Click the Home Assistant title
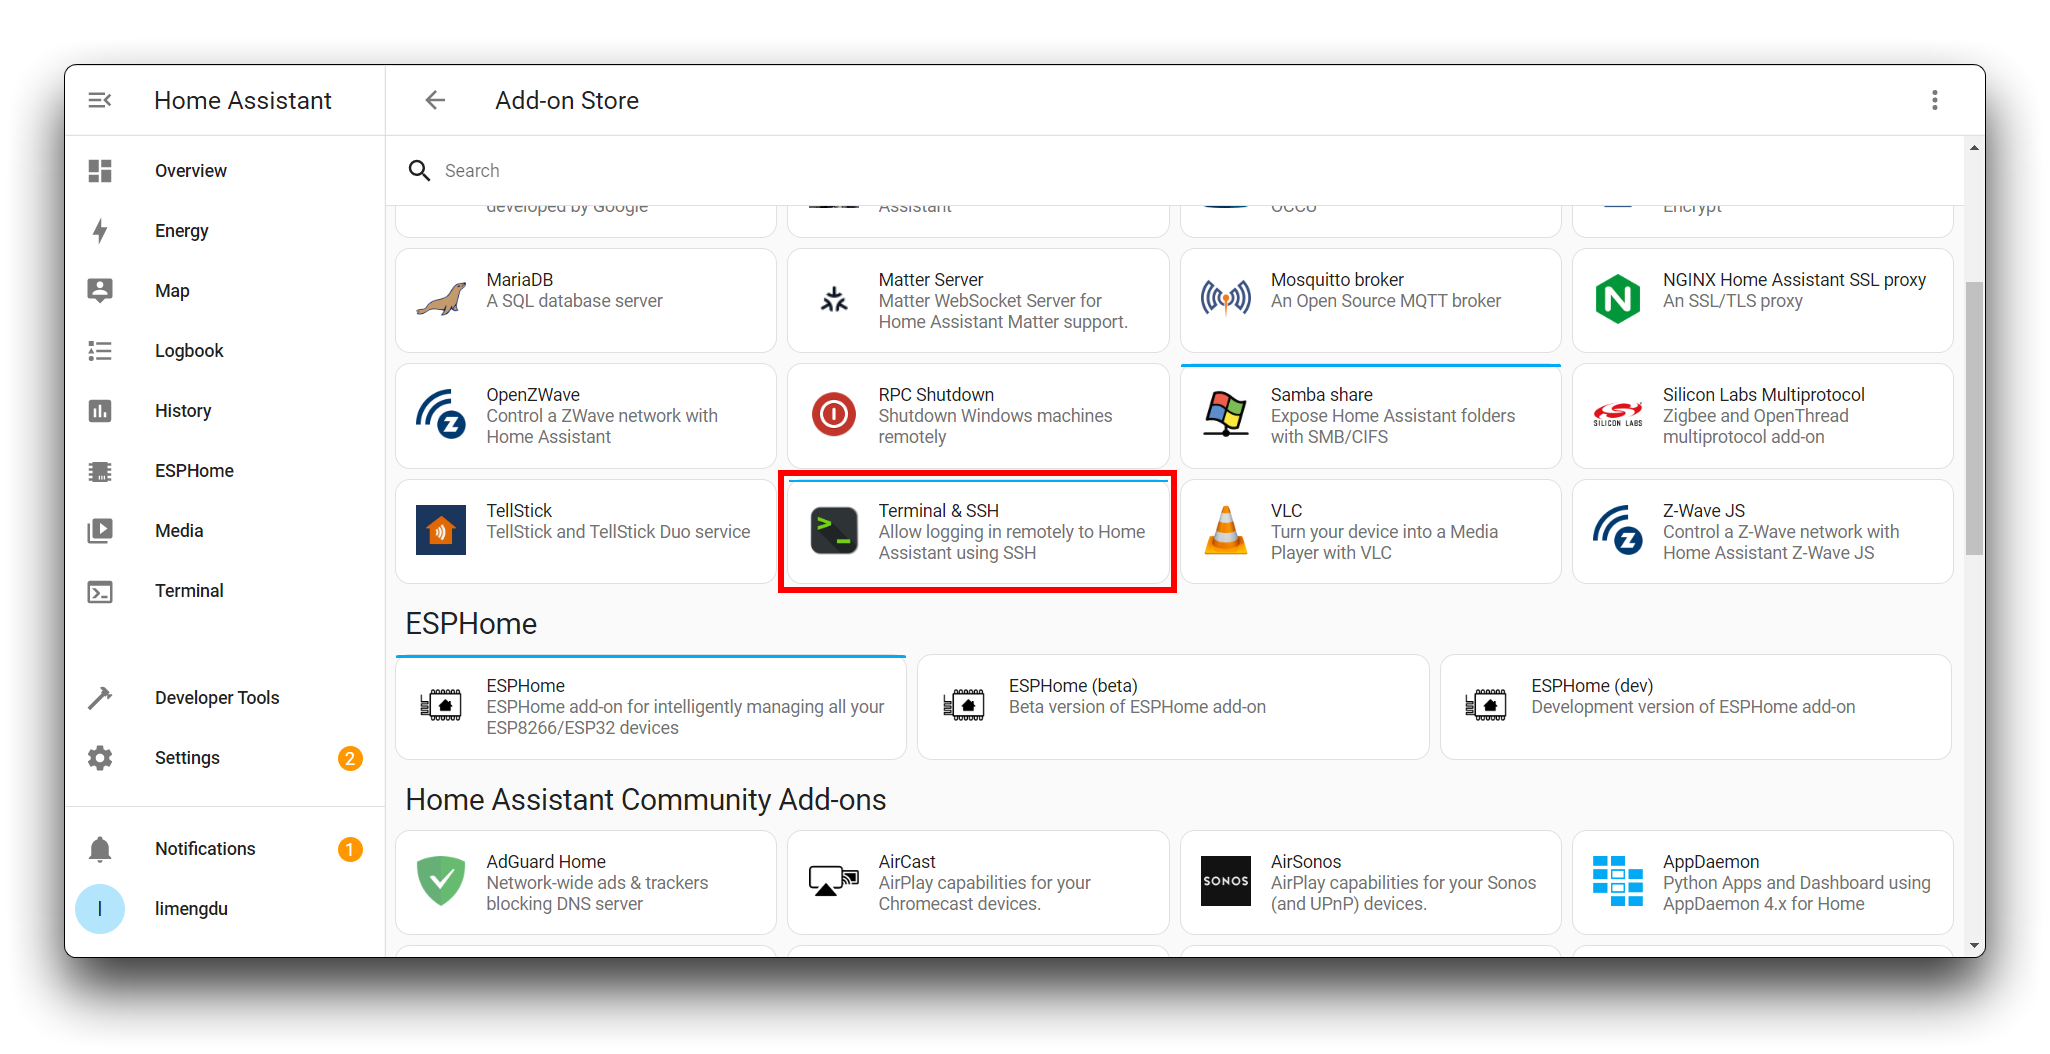2050x1054 pixels. [243, 100]
